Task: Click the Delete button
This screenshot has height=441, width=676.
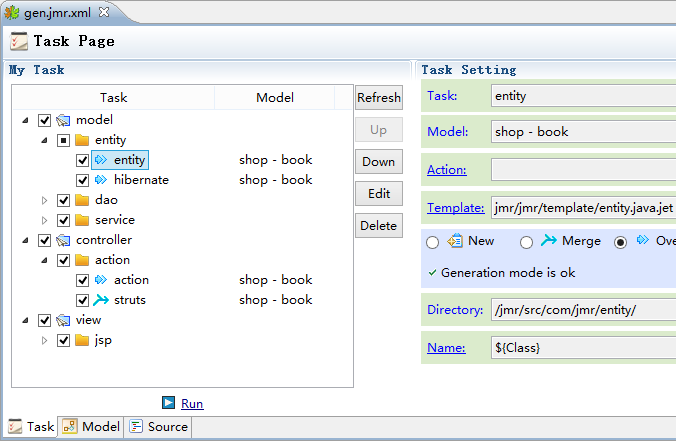Action: (x=379, y=225)
